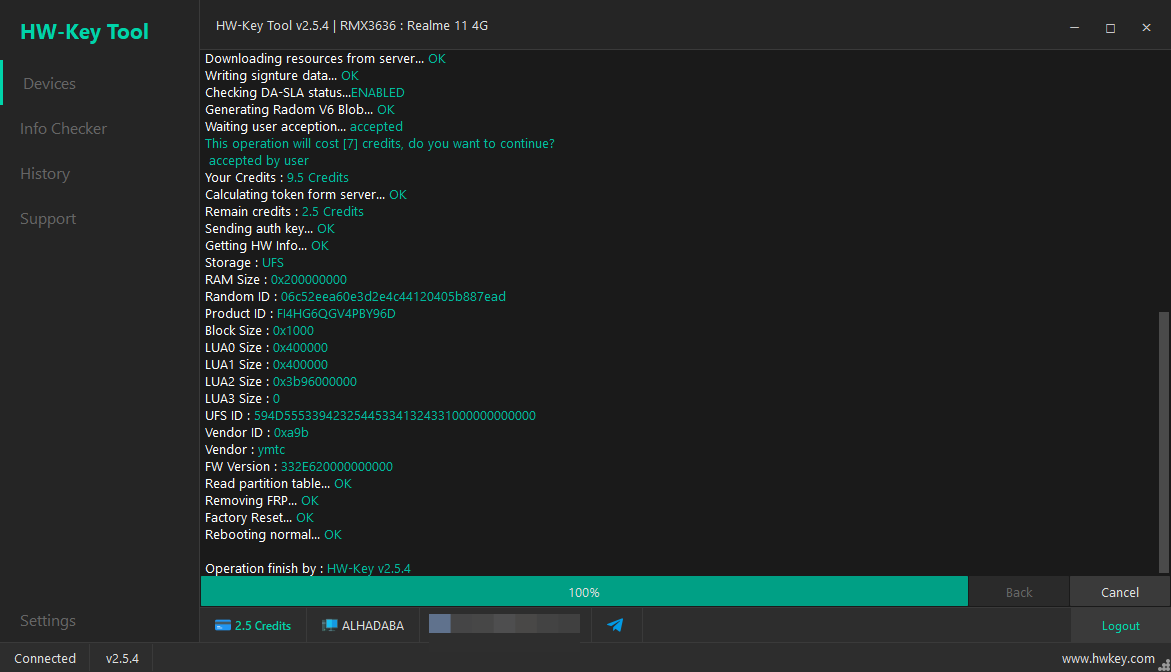1171x672 pixels.
Task: Click the 2.5 Credits balance label
Action: pyautogui.click(x=263, y=626)
